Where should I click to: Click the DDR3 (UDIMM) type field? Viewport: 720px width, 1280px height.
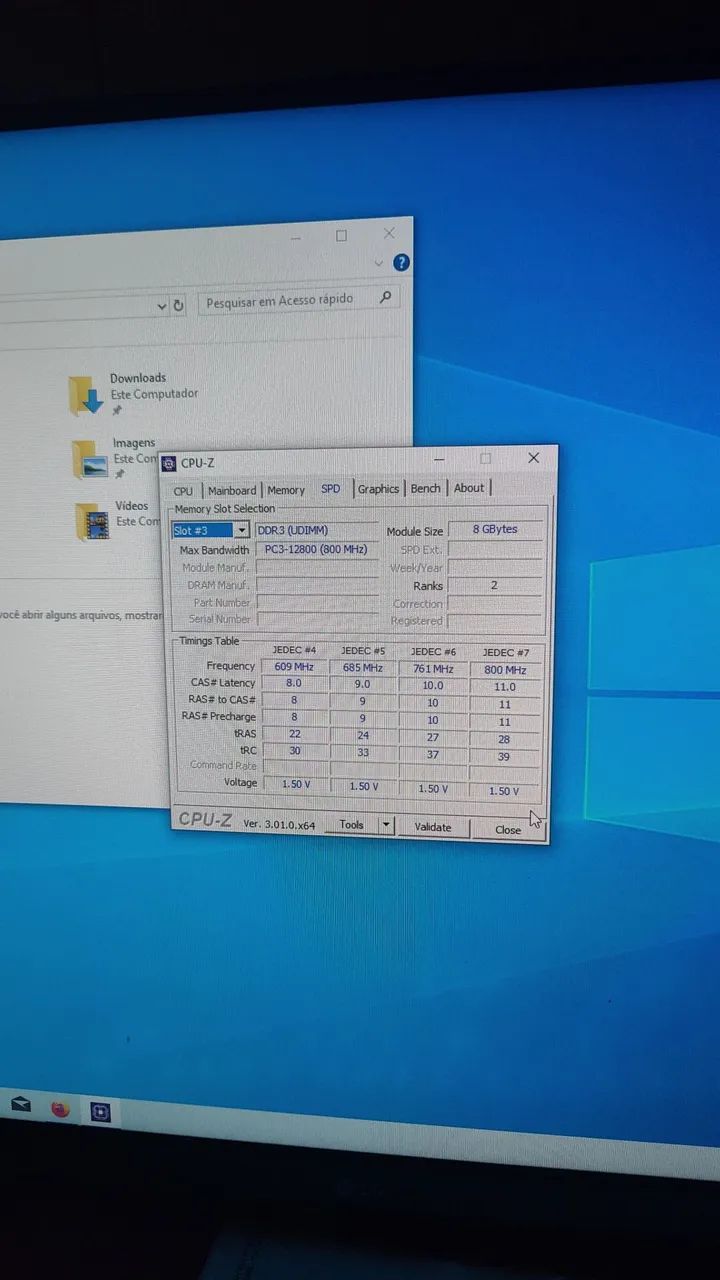point(317,530)
